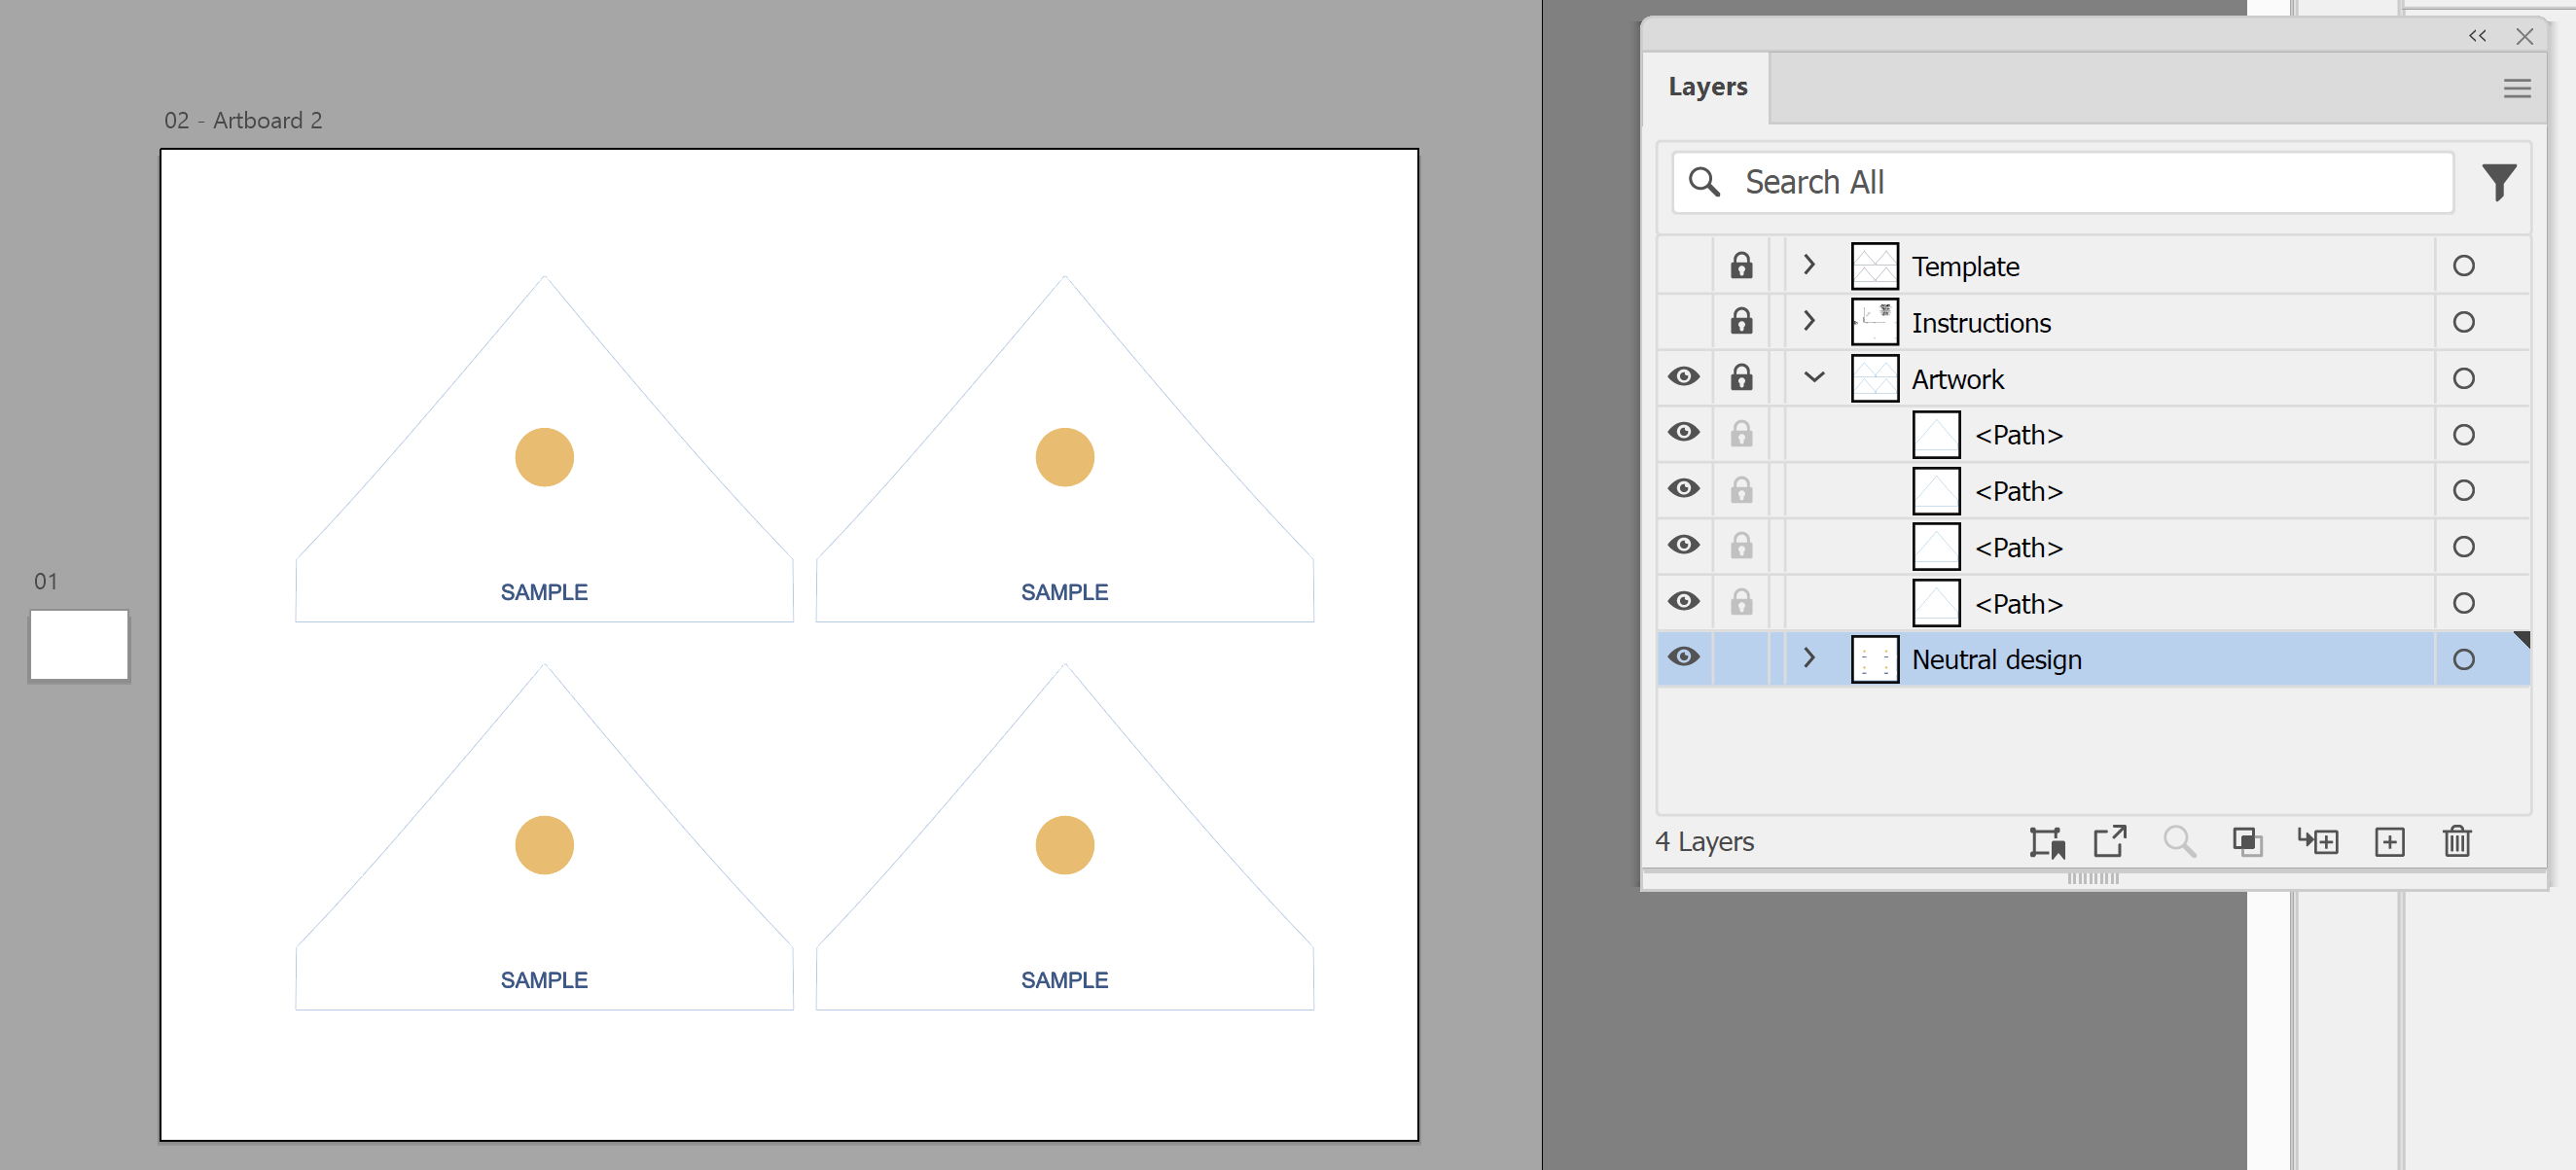Image resolution: width=2576 pixels, height=1170 pixels.
Task: Unlock the Instructions layer
Action: click(x=1741, y=322)
